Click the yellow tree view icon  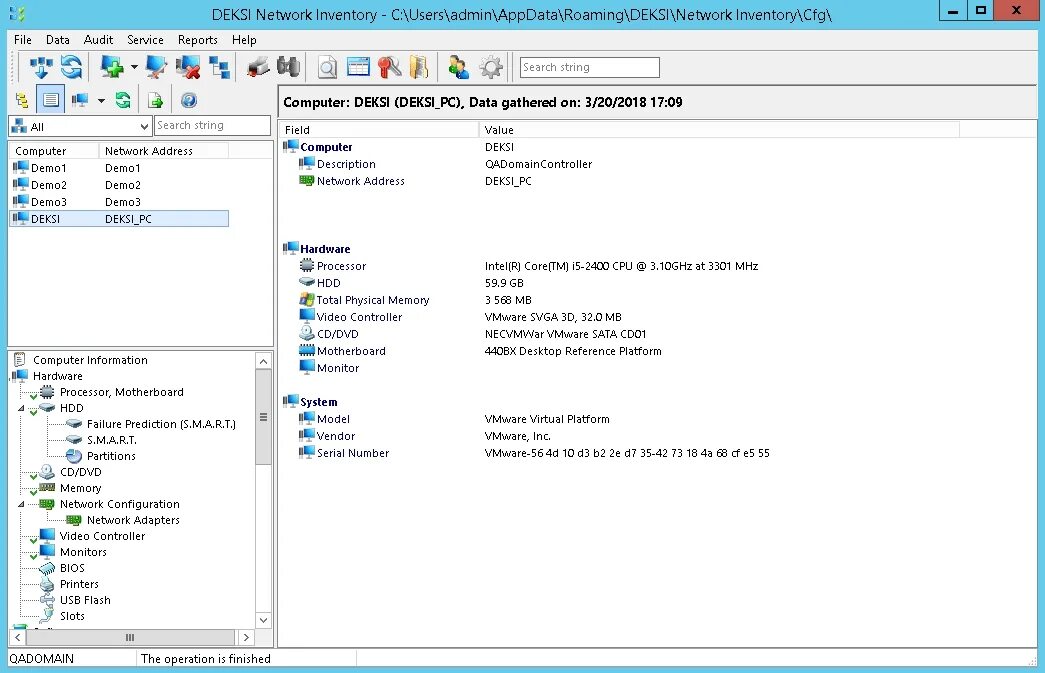21,101
